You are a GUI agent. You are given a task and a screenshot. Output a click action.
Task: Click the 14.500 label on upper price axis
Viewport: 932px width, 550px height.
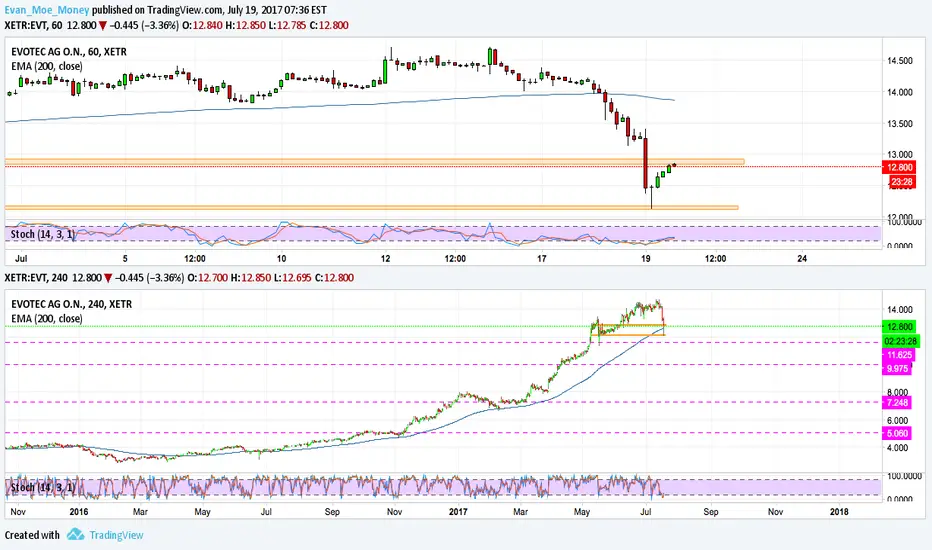tap(900, 61)
